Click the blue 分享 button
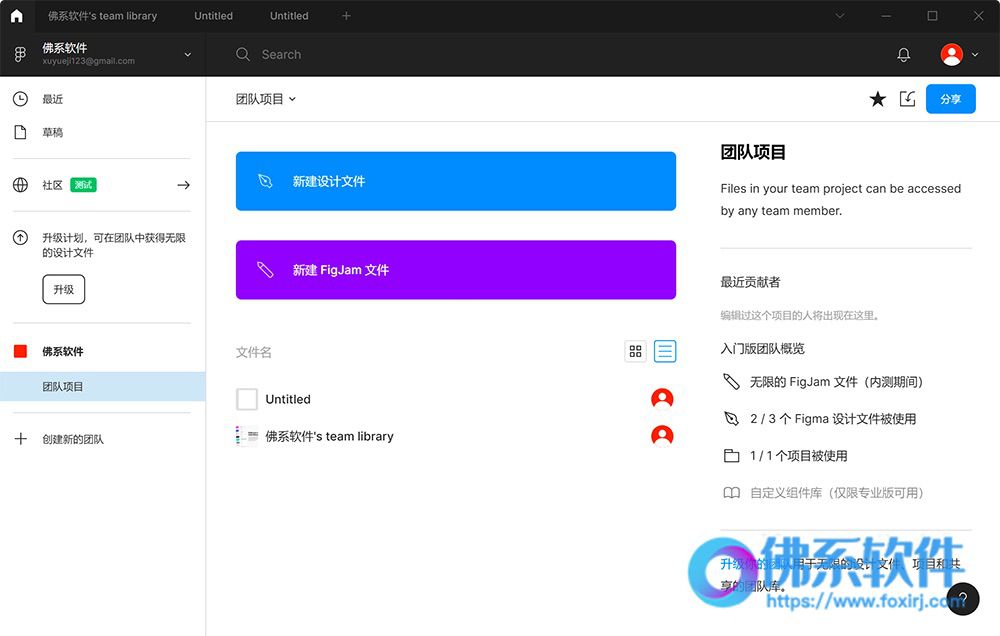This screenshot has width=1000, height=636. [x=950, y=99]
